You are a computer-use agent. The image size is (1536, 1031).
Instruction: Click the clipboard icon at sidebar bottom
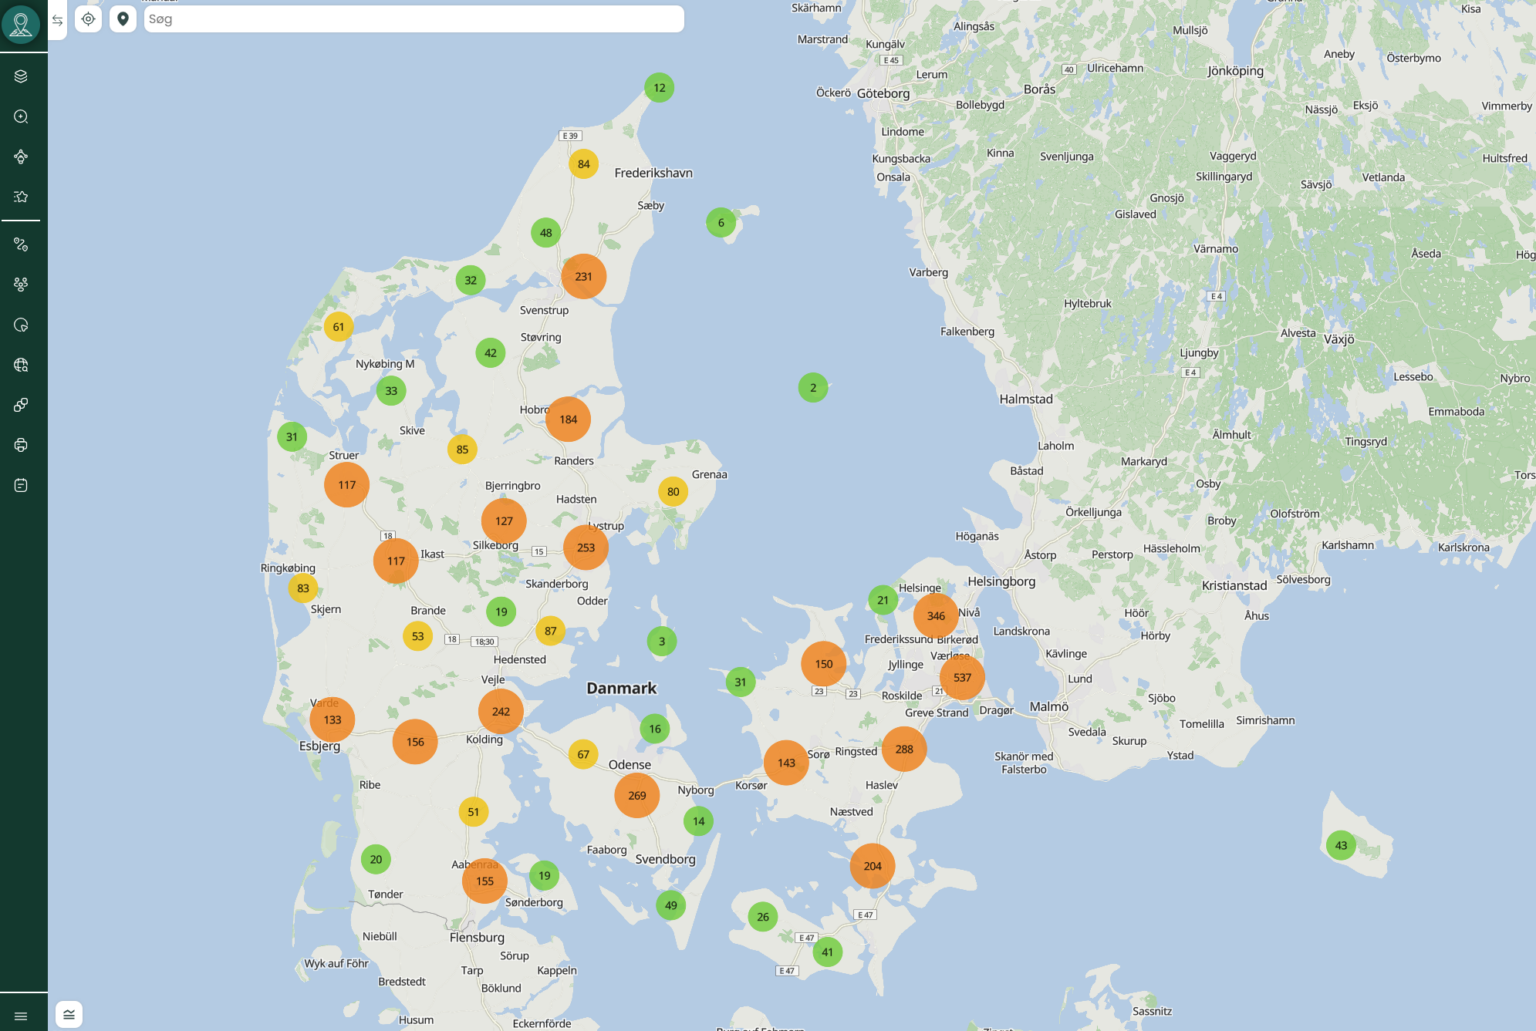21,484
